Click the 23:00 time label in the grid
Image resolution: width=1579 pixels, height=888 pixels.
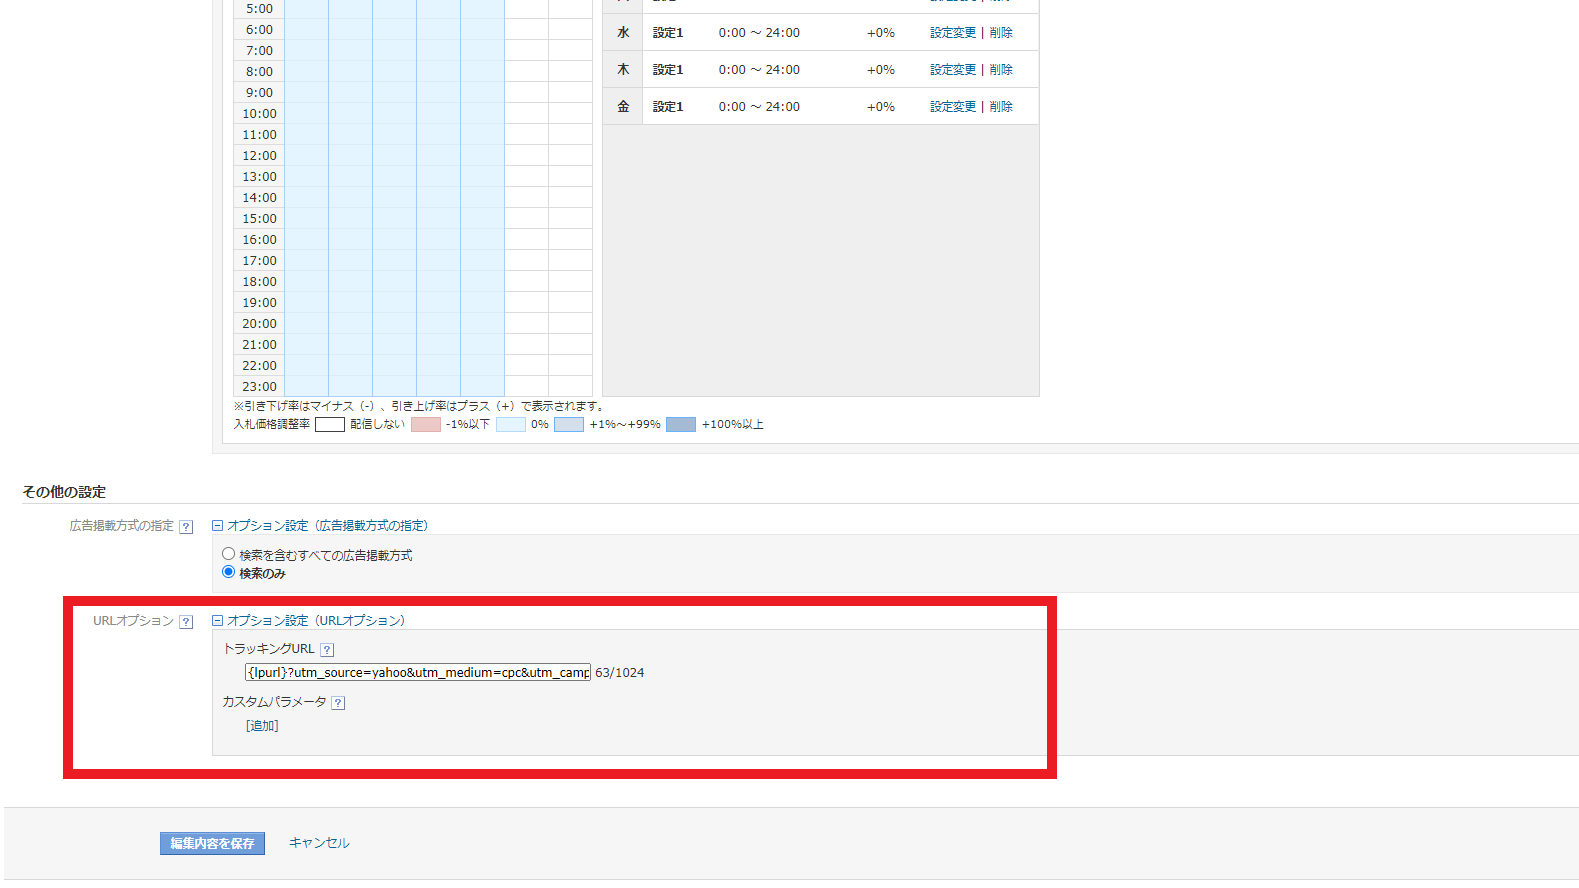click(x=260, y=387)
